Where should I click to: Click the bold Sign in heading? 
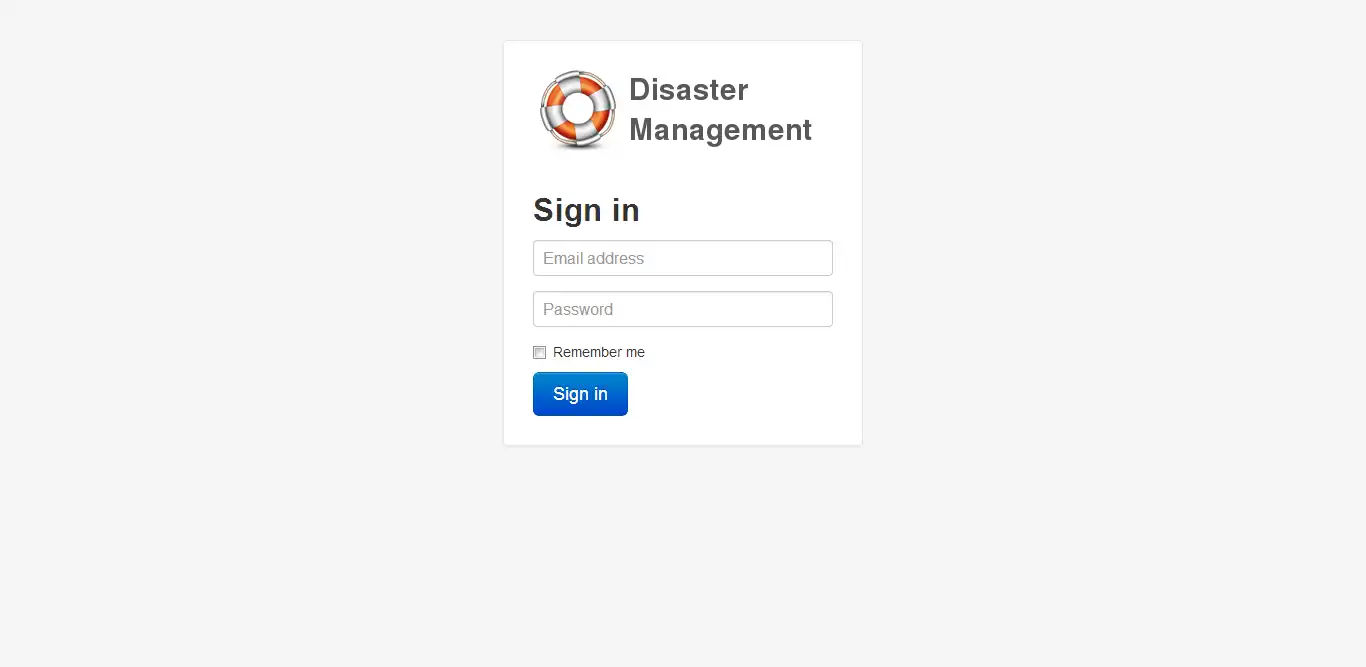pos(586,210)
